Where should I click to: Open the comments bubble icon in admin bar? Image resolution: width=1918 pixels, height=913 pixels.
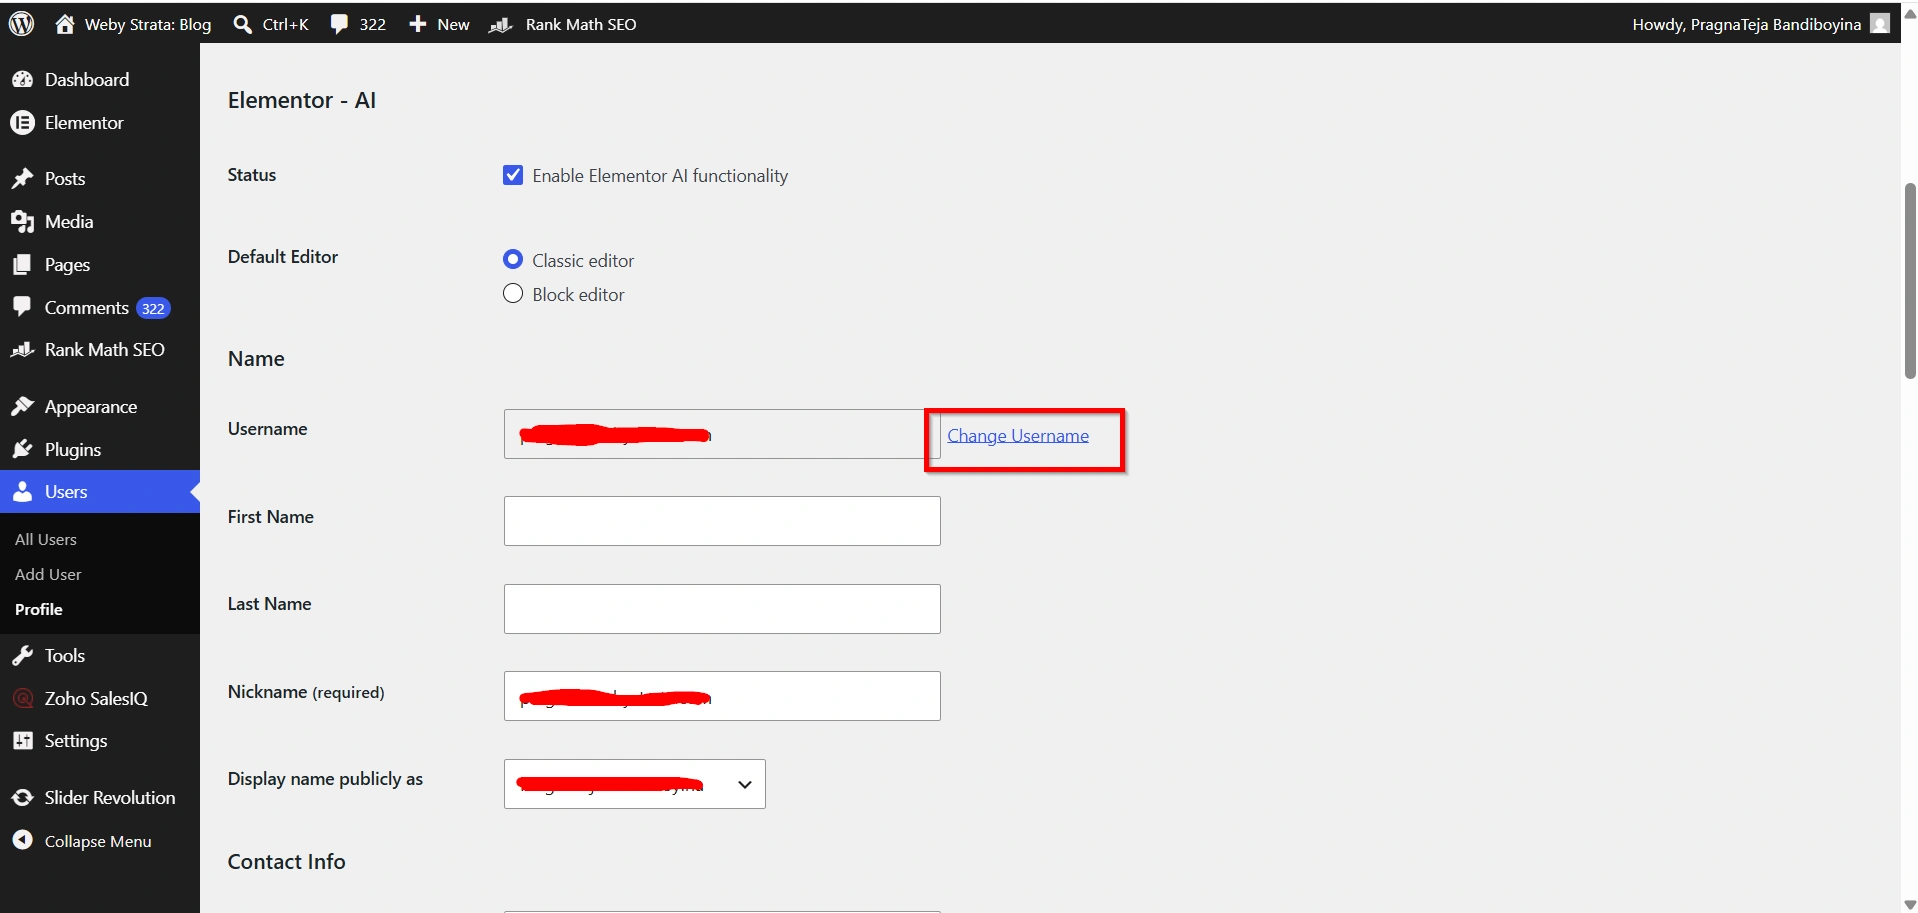tap(340, 24)
